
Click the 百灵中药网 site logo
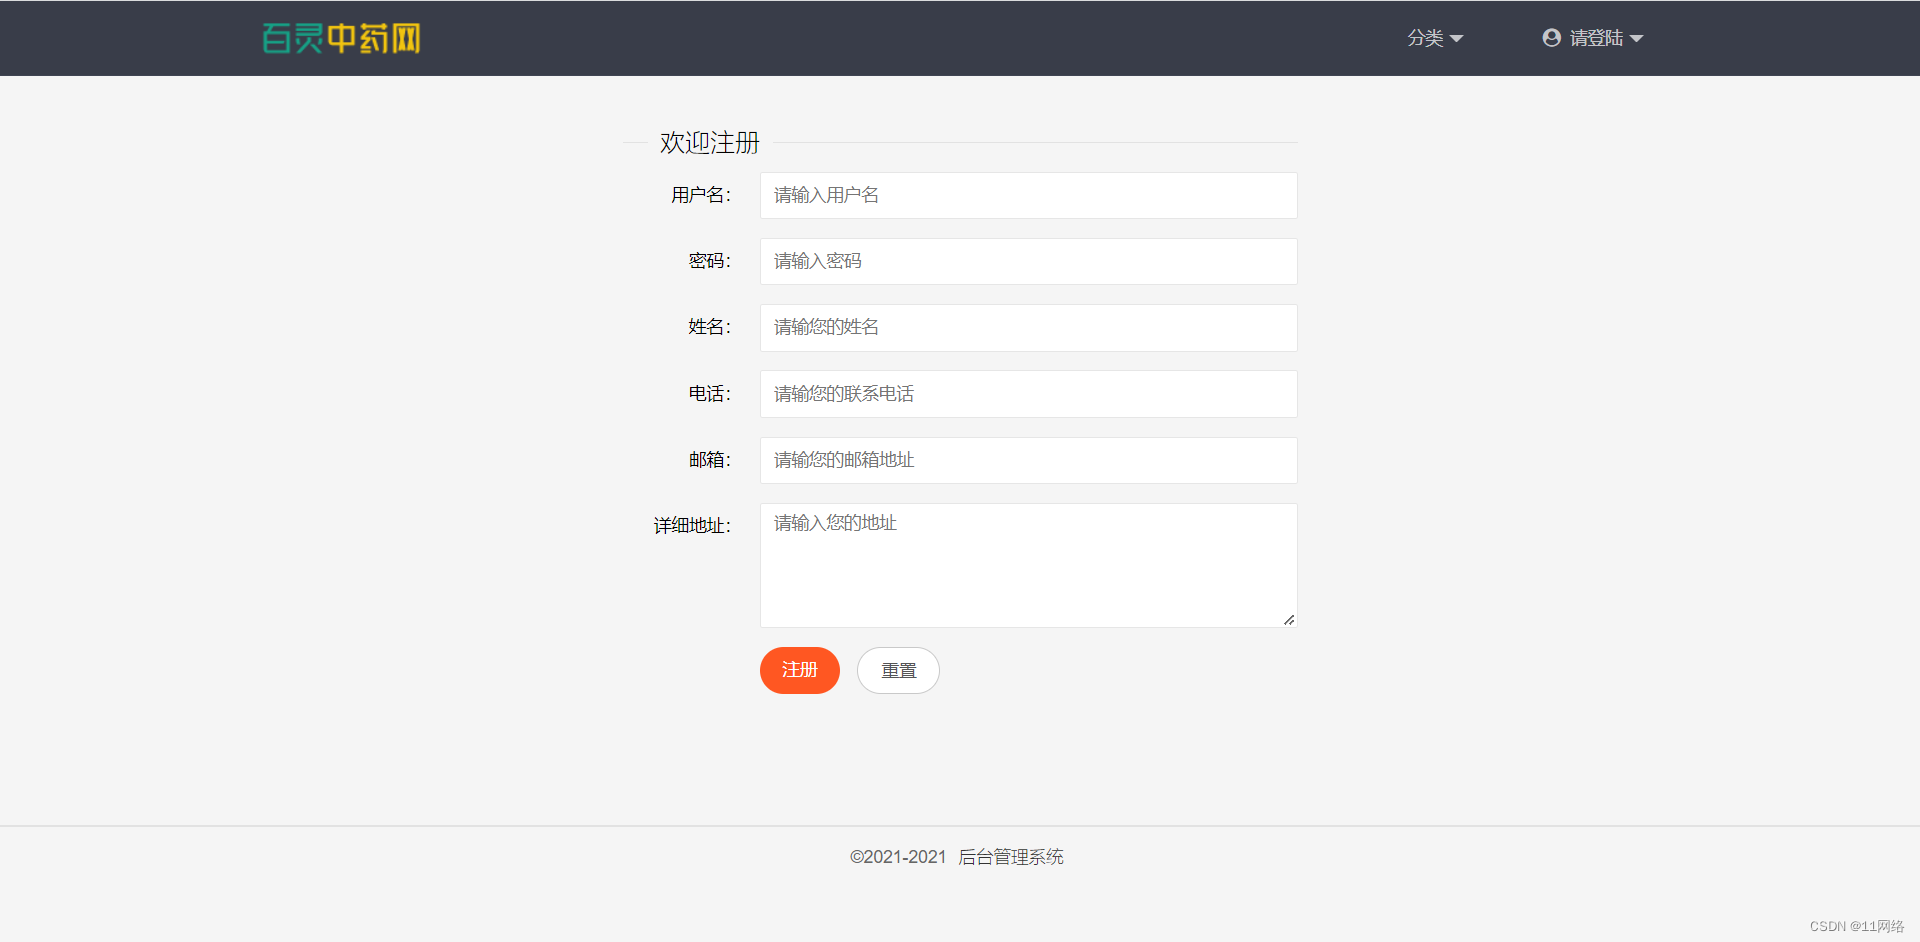click(x=340, y=38)
